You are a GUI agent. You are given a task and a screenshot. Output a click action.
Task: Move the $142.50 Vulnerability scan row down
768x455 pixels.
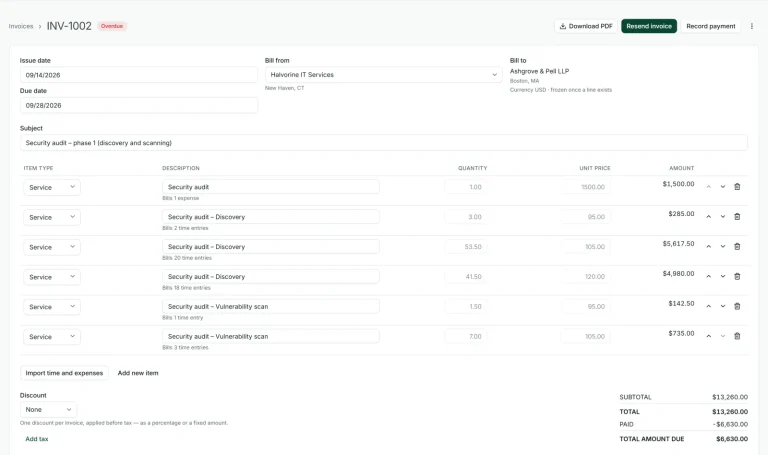point(723,306)
